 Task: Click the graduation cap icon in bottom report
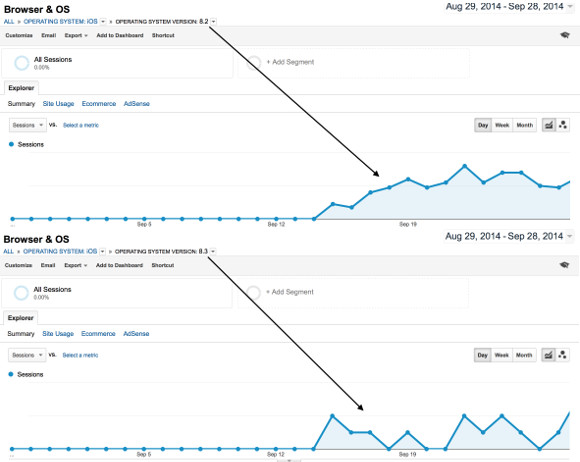(564, 265)
